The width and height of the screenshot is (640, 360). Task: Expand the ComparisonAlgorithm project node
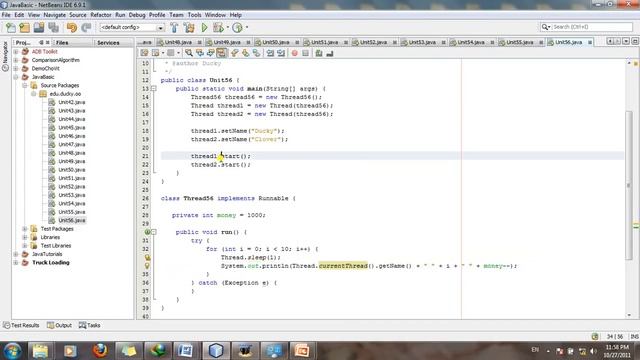pos(16,60)
